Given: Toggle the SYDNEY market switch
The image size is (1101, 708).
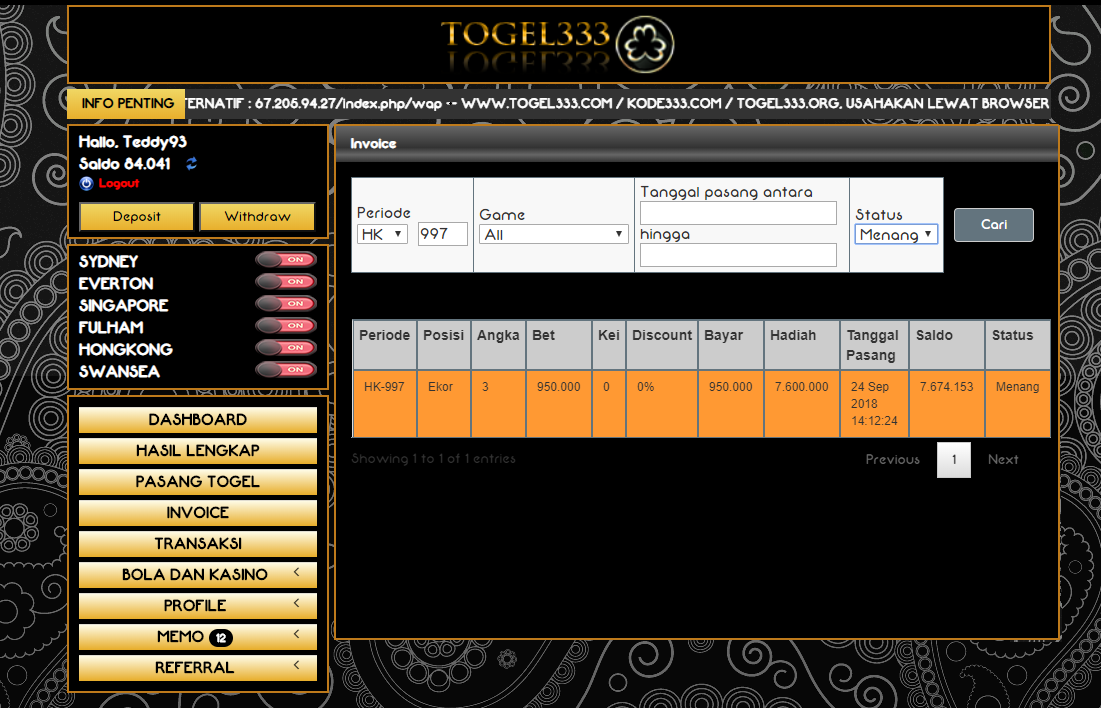Looking at the screenshot, I should point(286,260).
